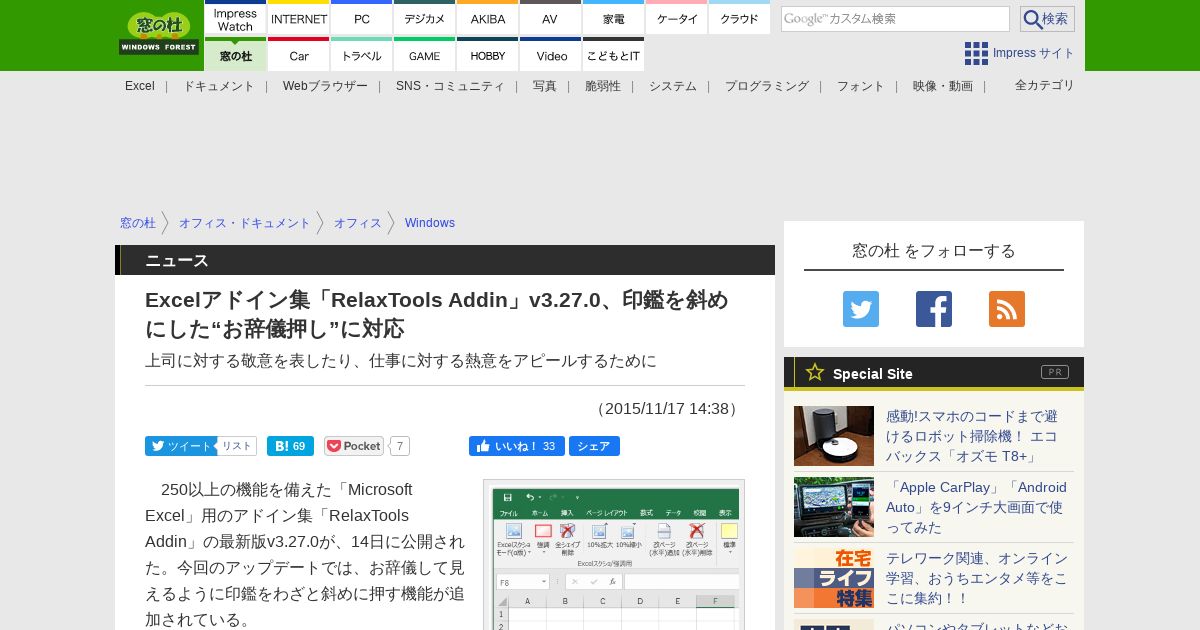Open the Apple CarPlay Android Auto link

click(976, 507)
